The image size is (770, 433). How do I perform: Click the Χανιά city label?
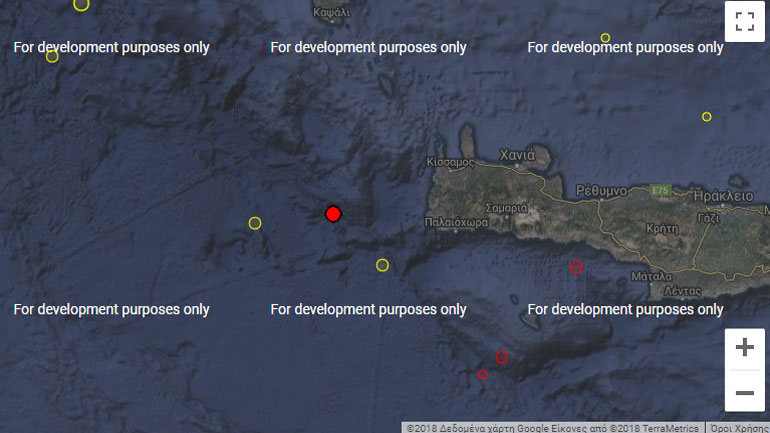point(517,155)
